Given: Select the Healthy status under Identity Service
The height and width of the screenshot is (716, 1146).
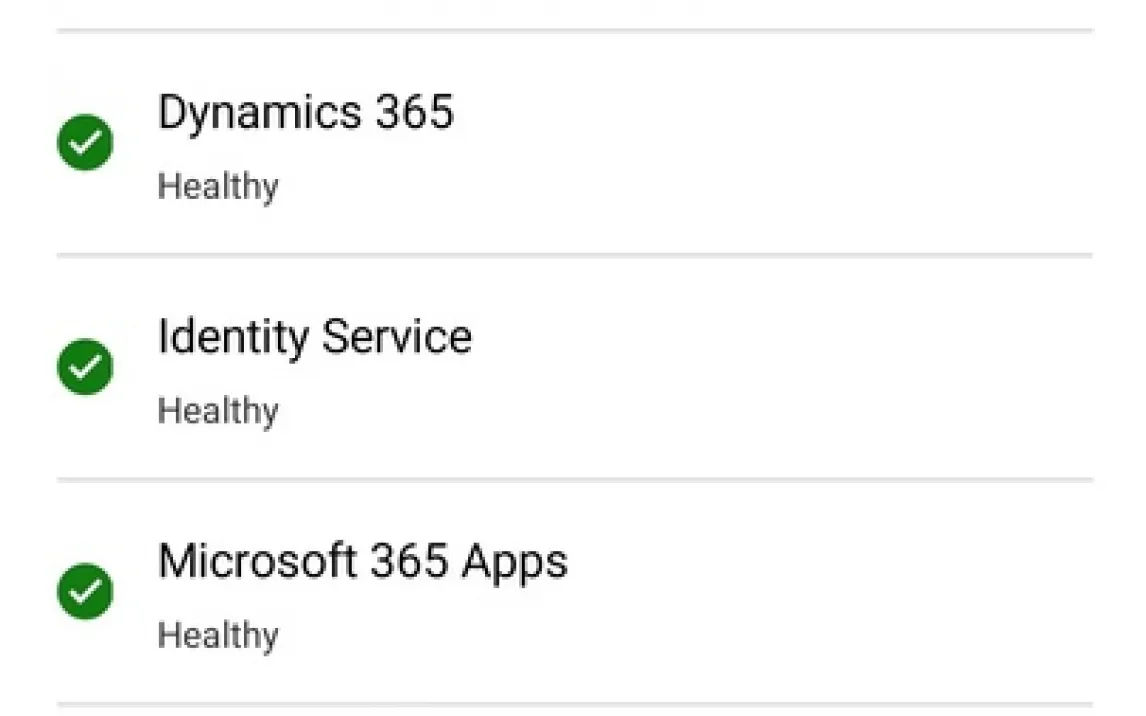Looking at the screenshot, I should click(218, 410).
